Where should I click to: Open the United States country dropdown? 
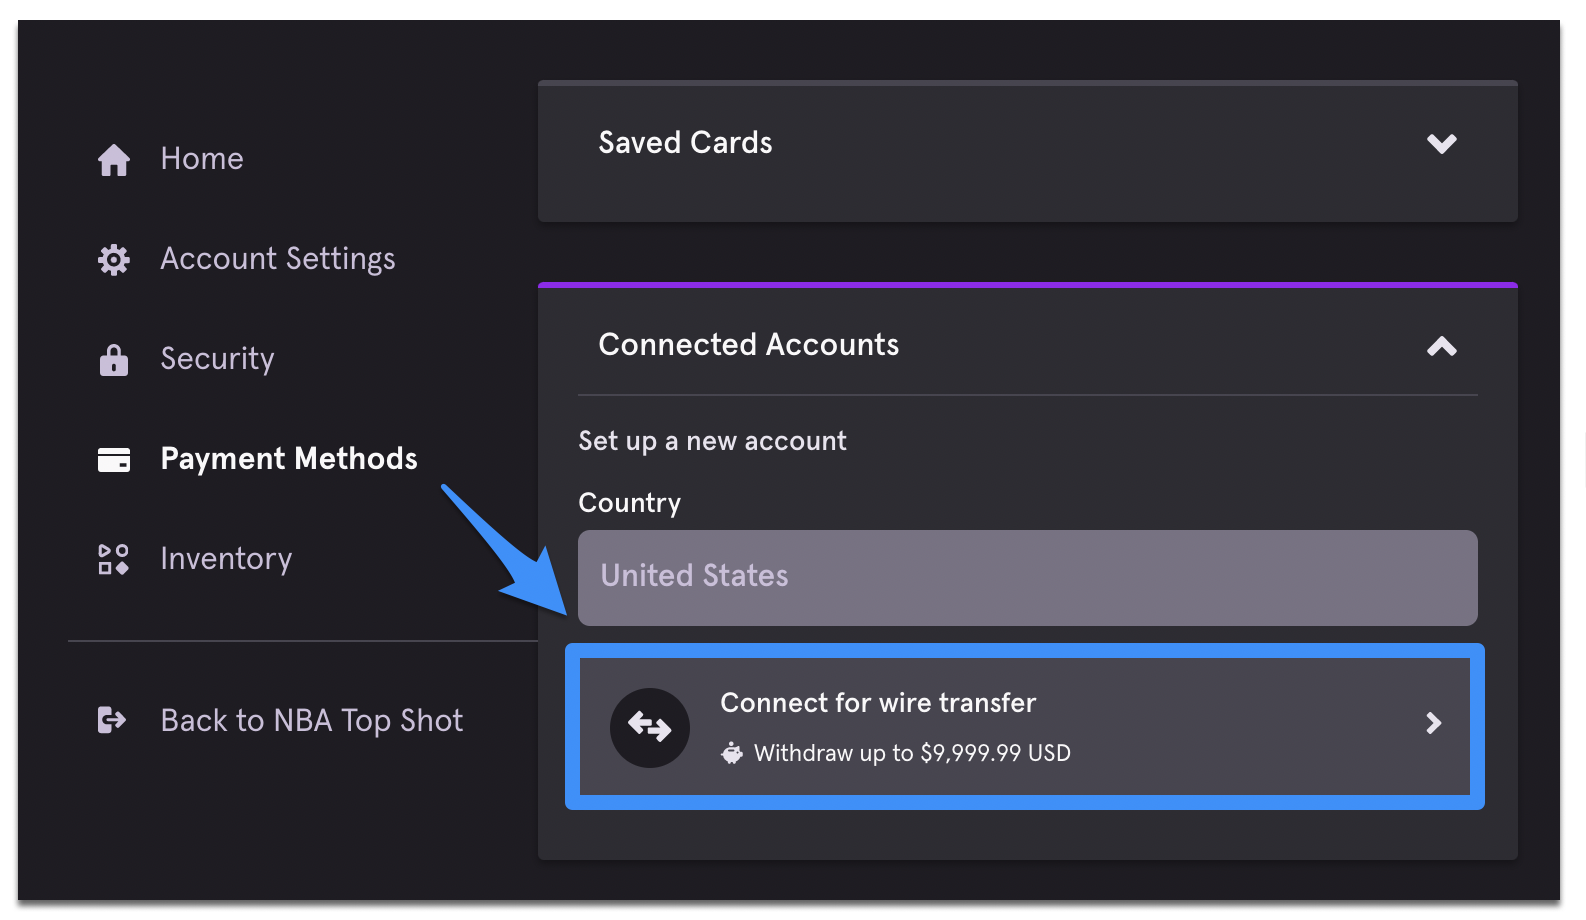(1027, 578)
